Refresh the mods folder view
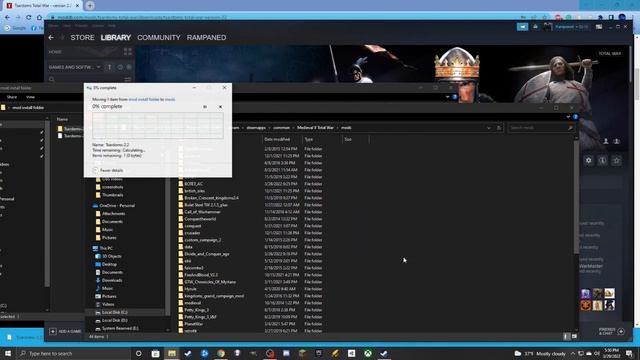The height and width of the screenshot is (360, 640). click(499, 128)
